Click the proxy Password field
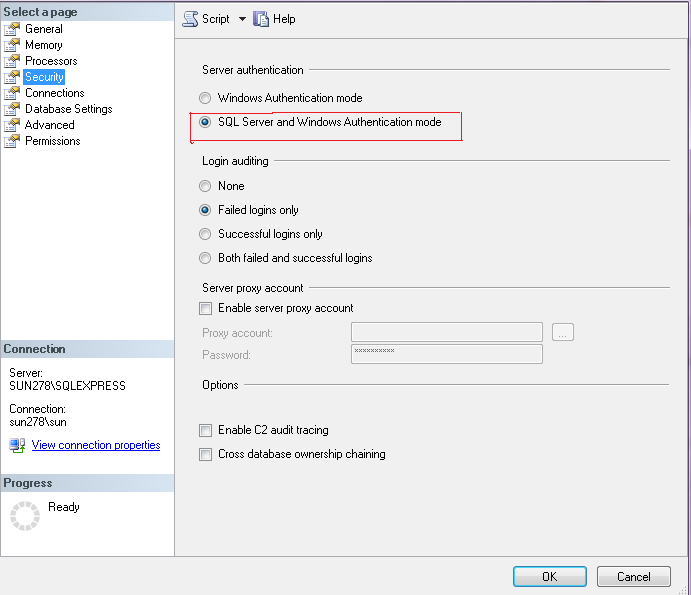This screenshot has width=691, height=595. (x=447, y=354)
